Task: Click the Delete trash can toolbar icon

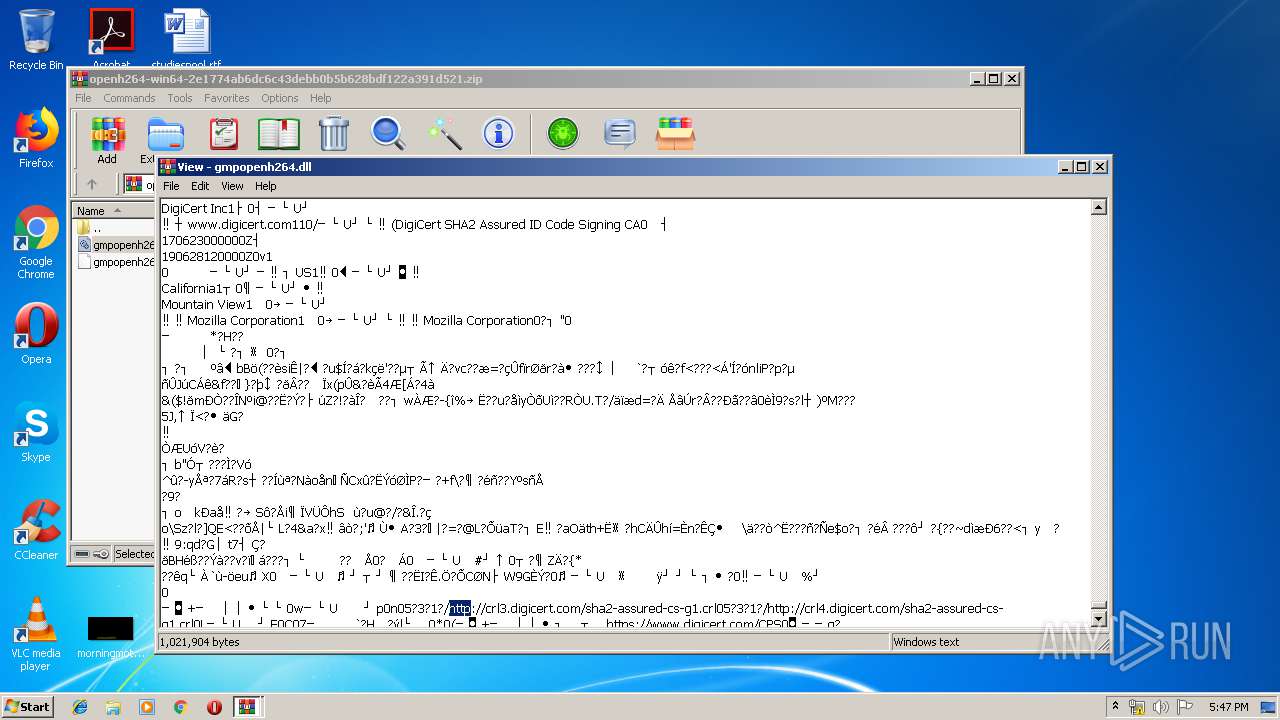Action: 333,133
